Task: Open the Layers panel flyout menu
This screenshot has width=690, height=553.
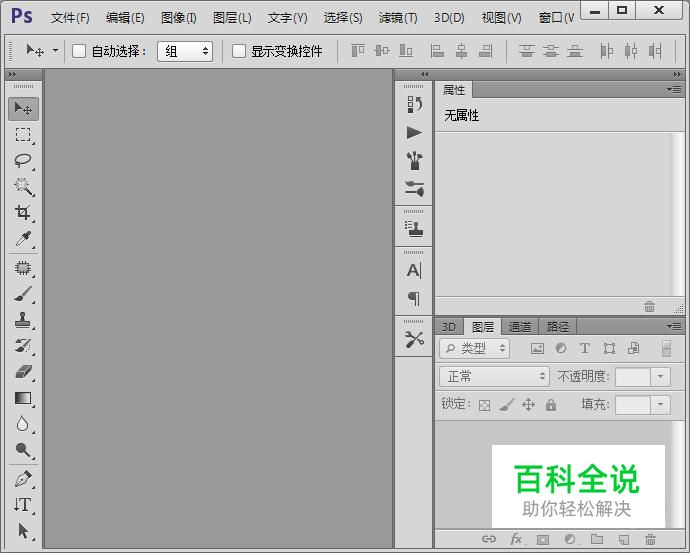Action: (674, 326)
